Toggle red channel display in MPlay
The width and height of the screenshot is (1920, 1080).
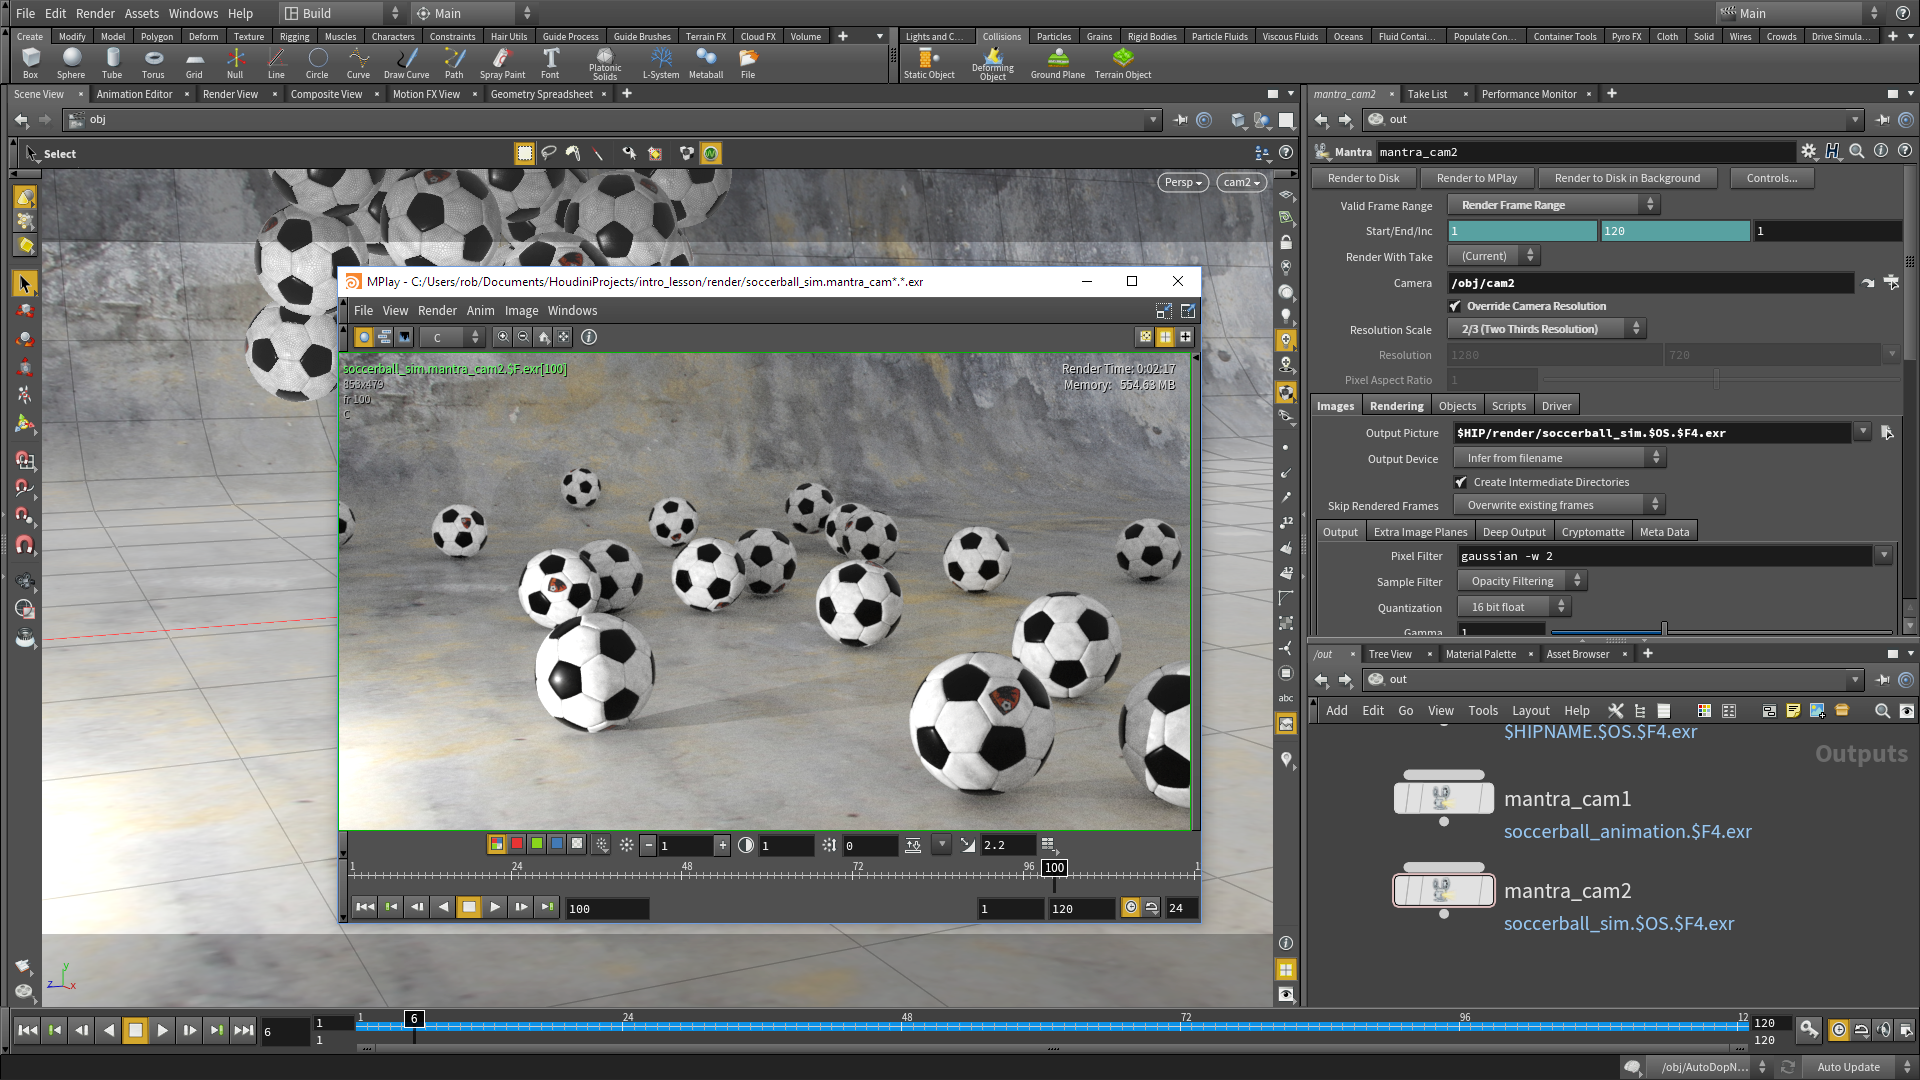(x=517, y=844)
